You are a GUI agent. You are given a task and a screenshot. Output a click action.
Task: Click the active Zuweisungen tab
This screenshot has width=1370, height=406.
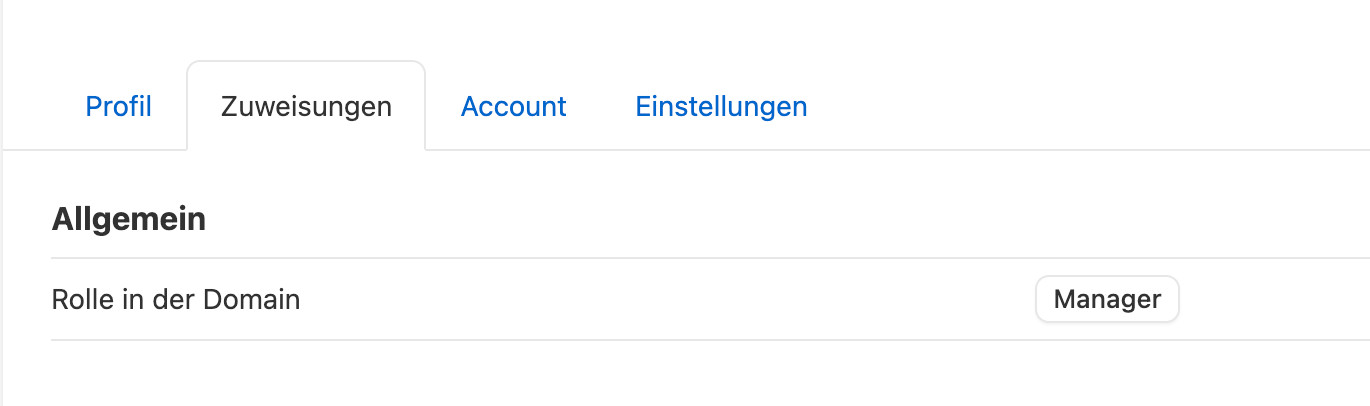click(306, 106)
